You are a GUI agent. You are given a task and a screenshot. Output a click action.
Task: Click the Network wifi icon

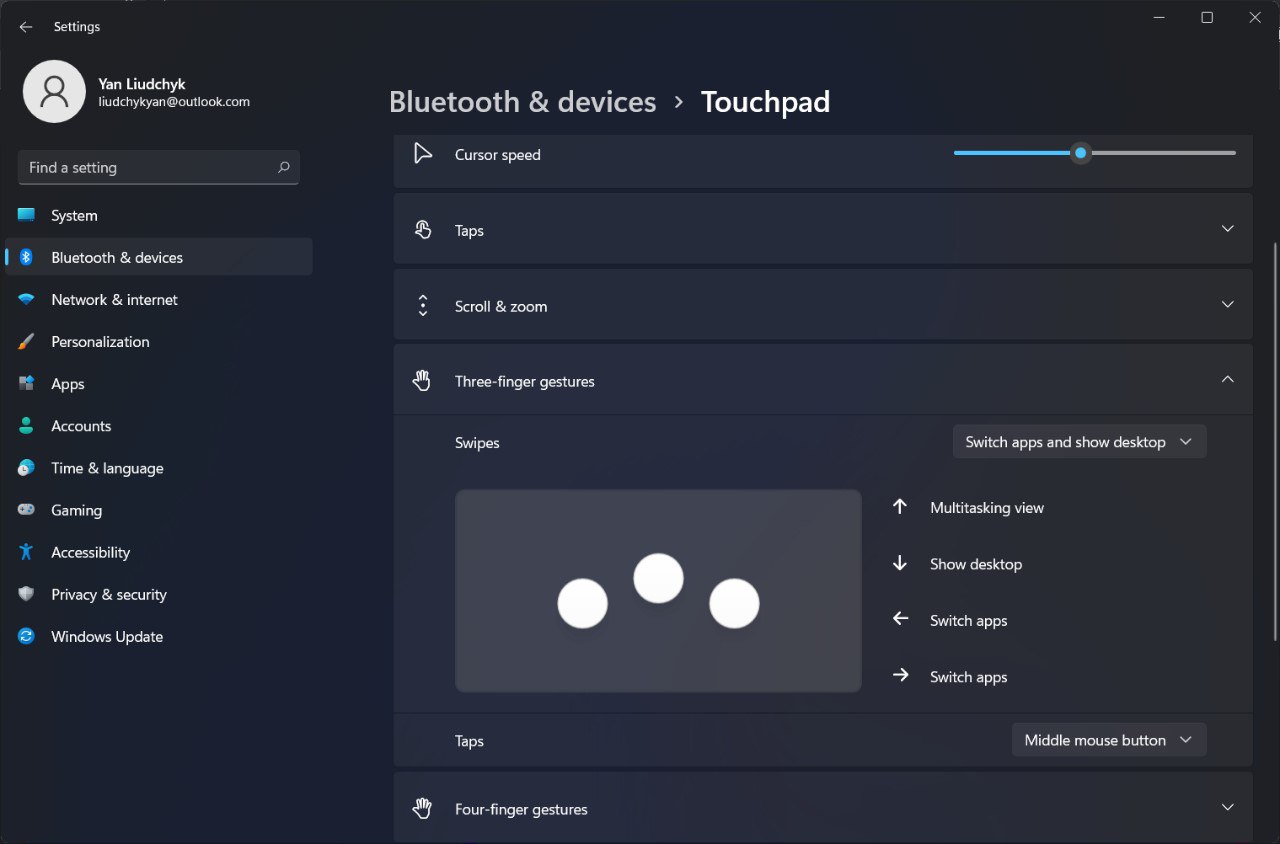pos(26,299)
